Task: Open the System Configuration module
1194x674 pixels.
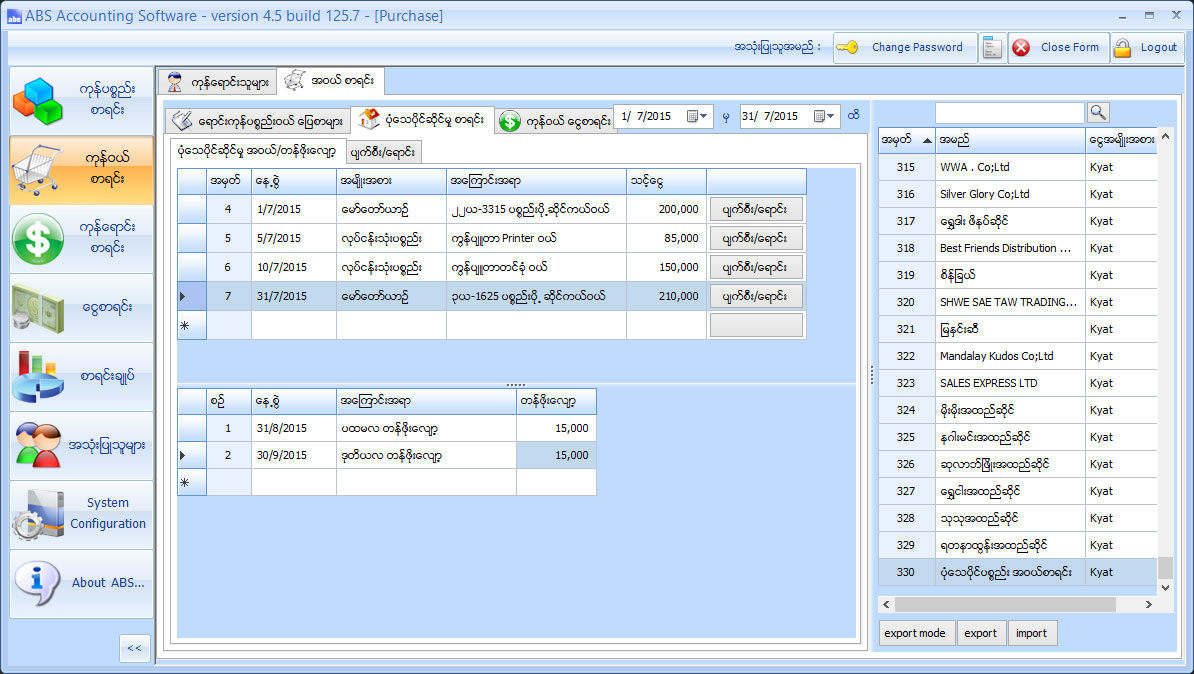Action: [x=82, y=514]
